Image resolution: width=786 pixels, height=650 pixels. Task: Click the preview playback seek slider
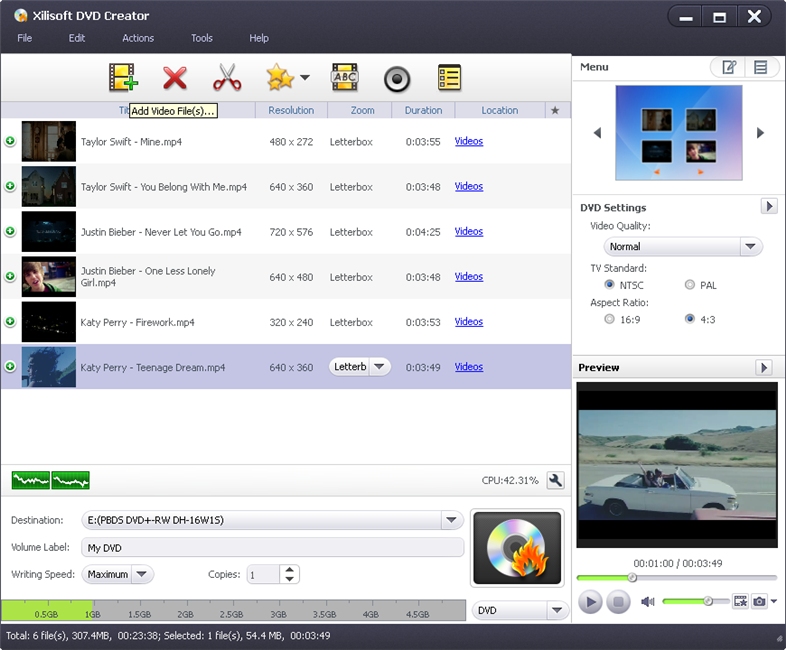pos(676,577)
